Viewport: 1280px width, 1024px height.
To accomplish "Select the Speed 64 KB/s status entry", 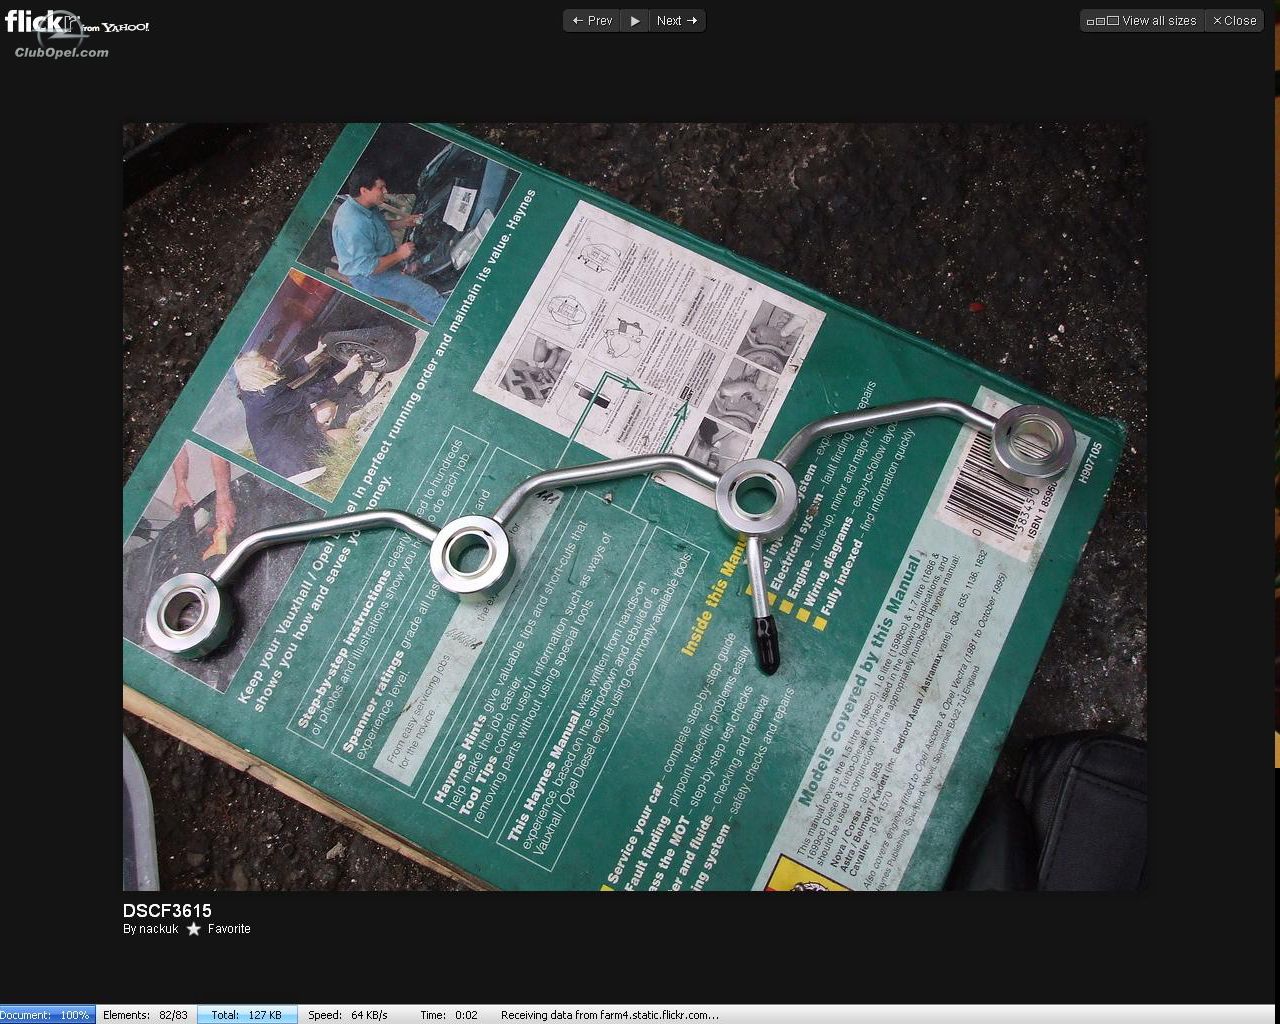I will 347,1015.
